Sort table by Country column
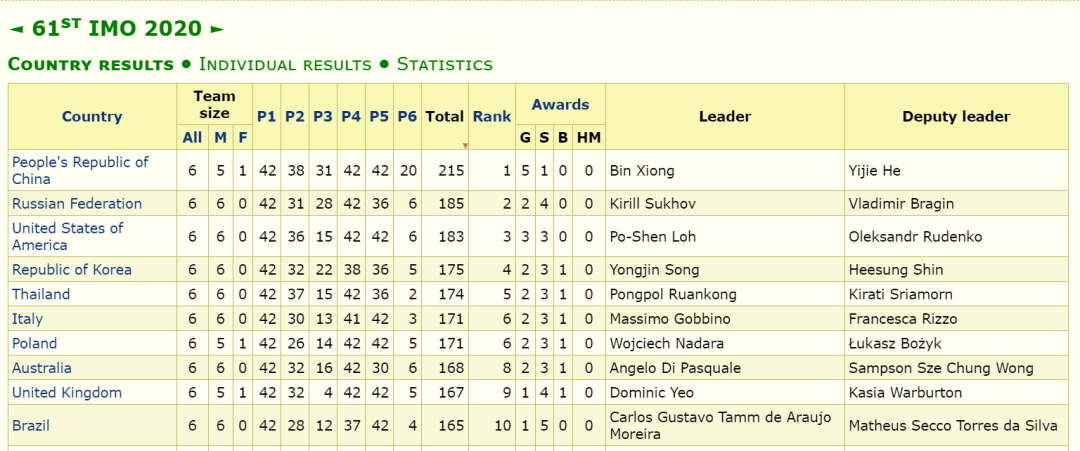Screen dimensions: 1080x451 pos(92,116)
